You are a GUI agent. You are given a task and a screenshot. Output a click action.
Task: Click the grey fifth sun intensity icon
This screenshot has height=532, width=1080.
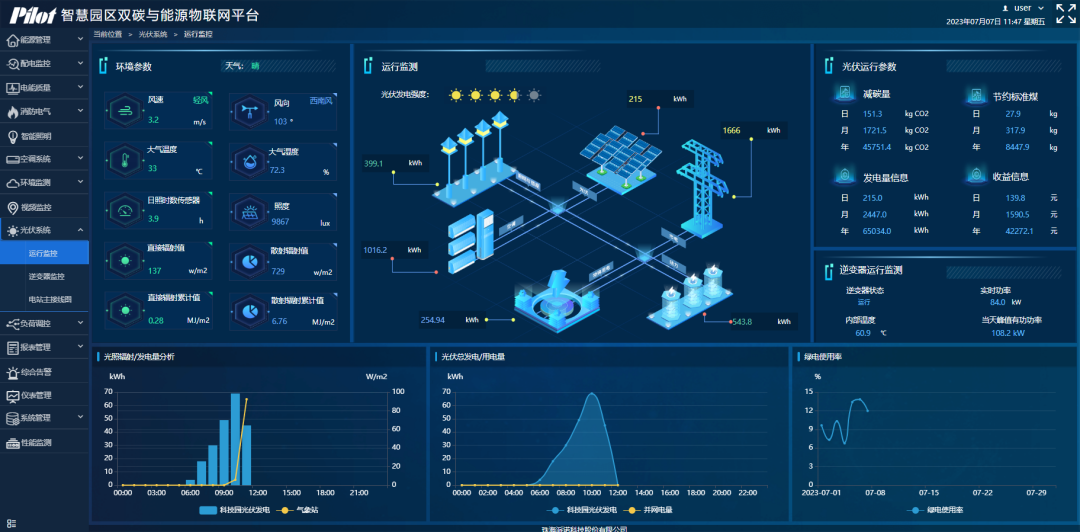534,95
